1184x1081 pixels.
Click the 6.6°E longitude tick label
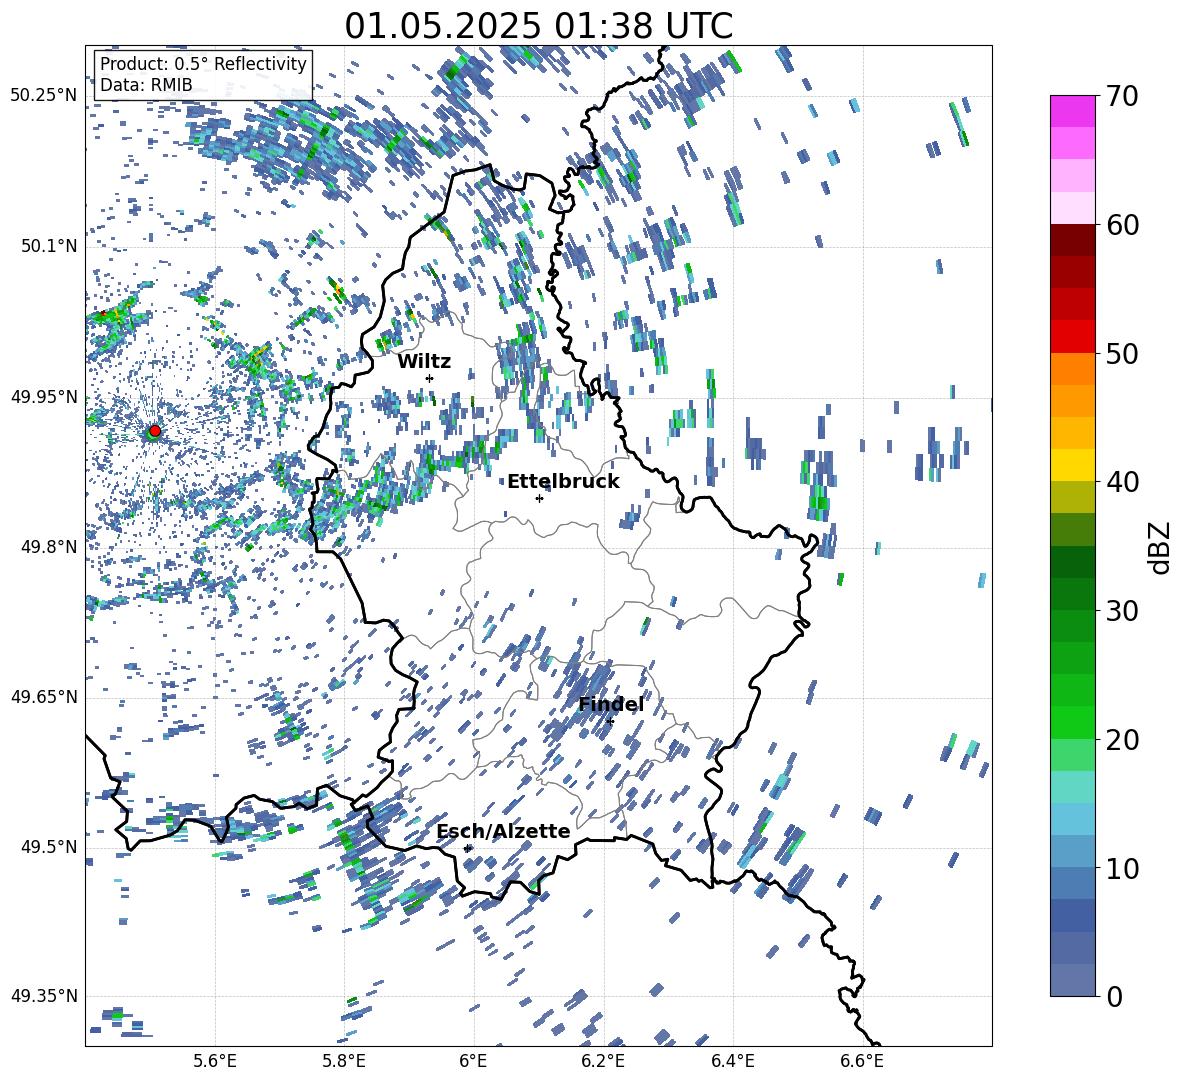tap(862, 1061)
